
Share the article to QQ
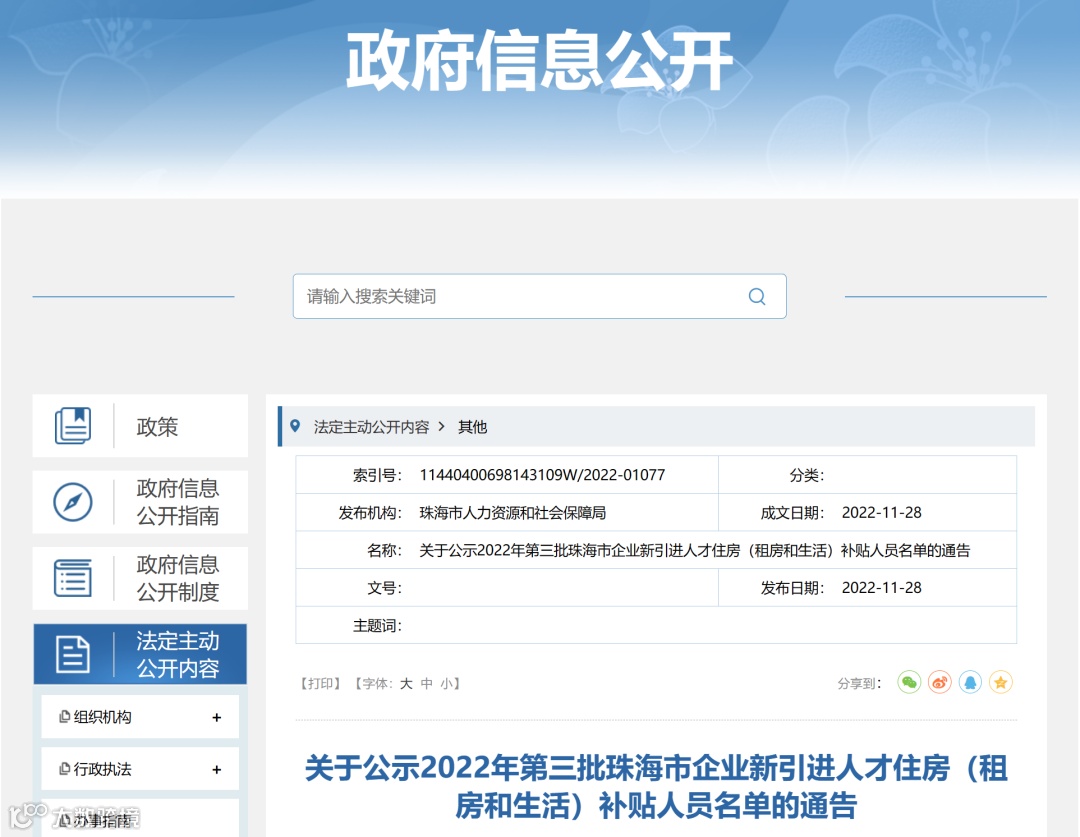970,683
